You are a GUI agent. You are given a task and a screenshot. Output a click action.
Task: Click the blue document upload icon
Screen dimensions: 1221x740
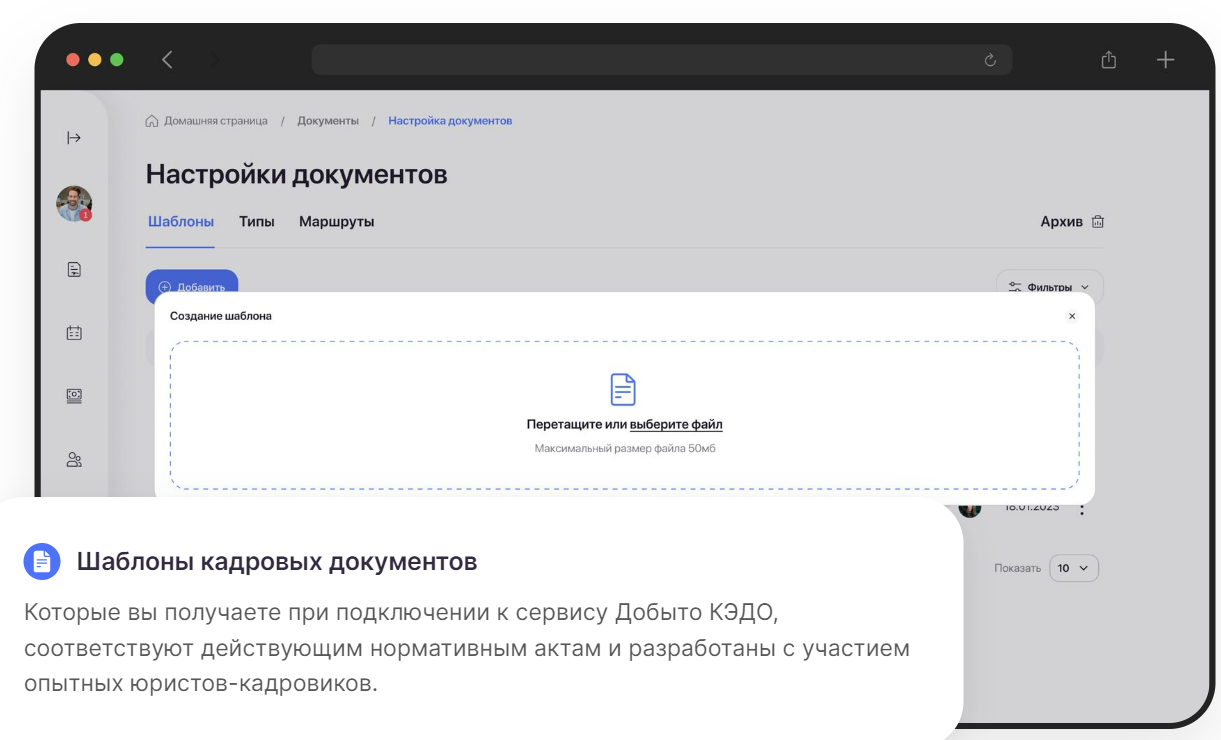[622, 389]
